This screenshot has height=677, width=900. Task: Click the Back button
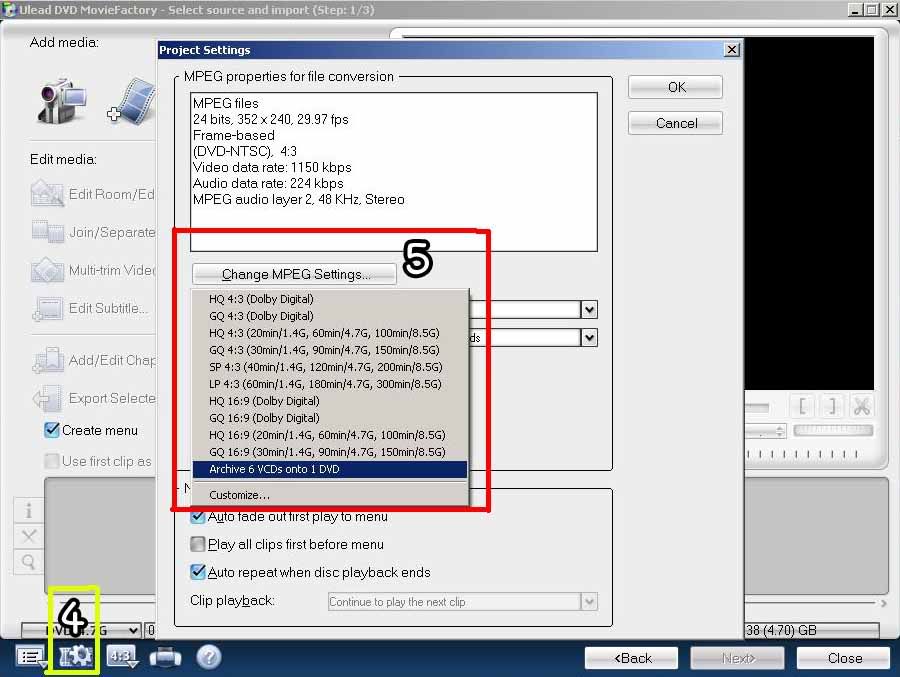[631, 658]
